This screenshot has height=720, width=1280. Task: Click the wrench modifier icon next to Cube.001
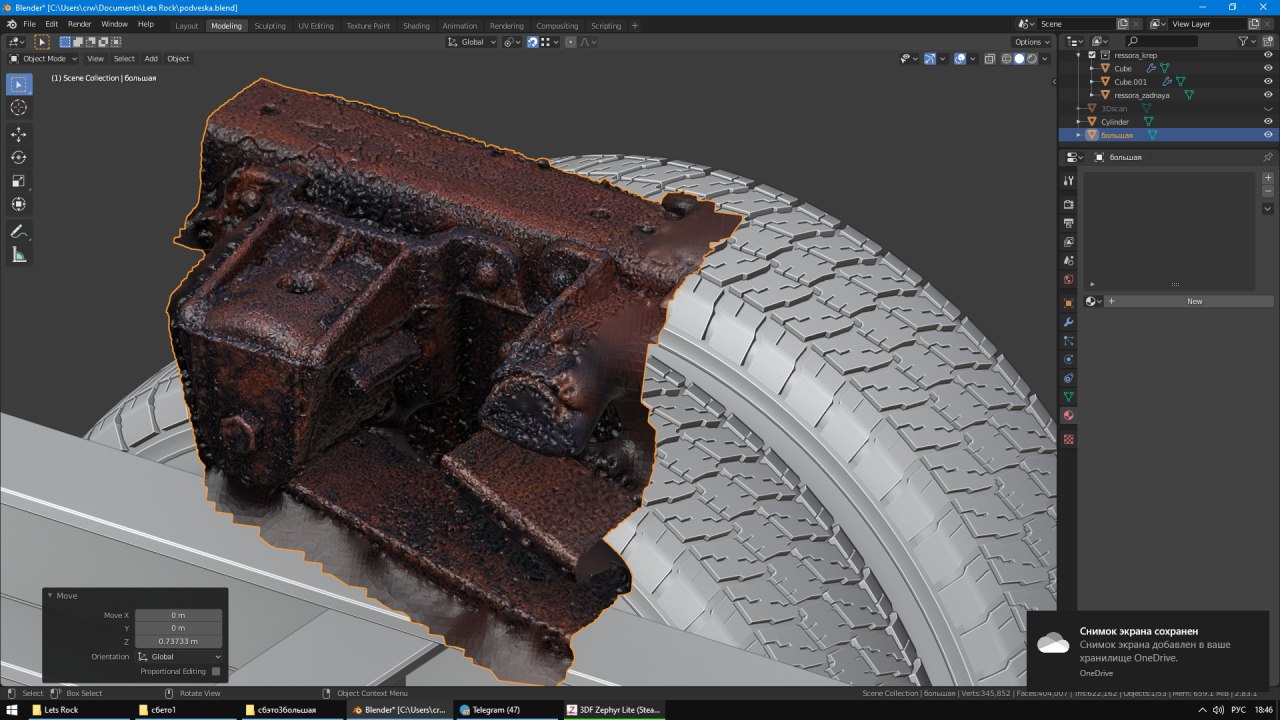click(1166, 81)
